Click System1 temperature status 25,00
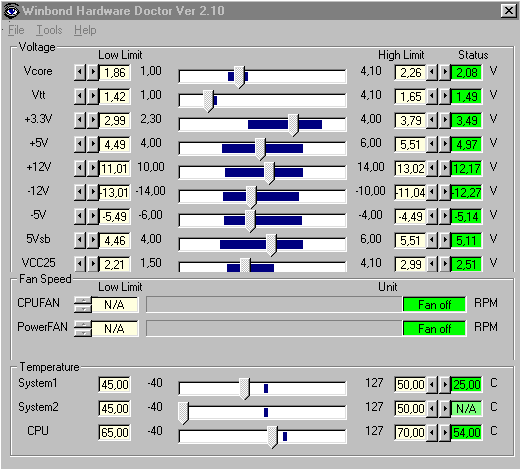Viewport: 520px width, 469px height. coord(466,384)
